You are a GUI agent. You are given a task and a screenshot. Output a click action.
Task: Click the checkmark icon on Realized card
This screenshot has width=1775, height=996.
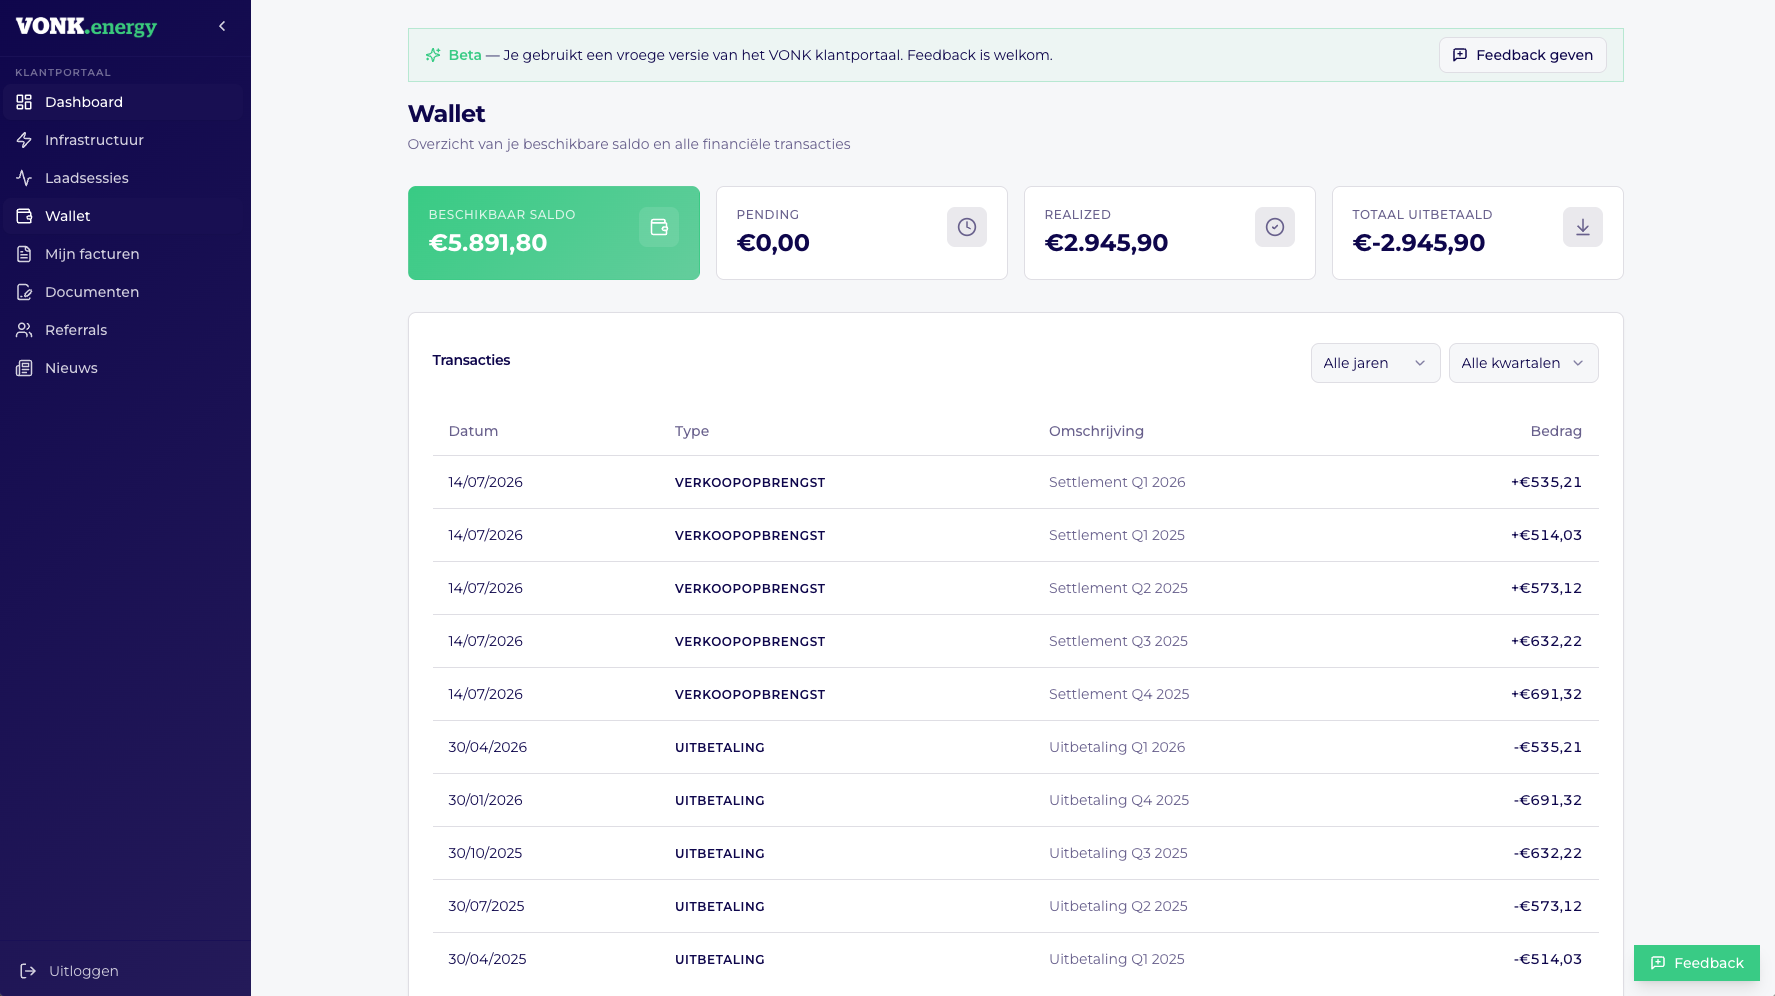pyautogui.click(x=1275, y=227)
